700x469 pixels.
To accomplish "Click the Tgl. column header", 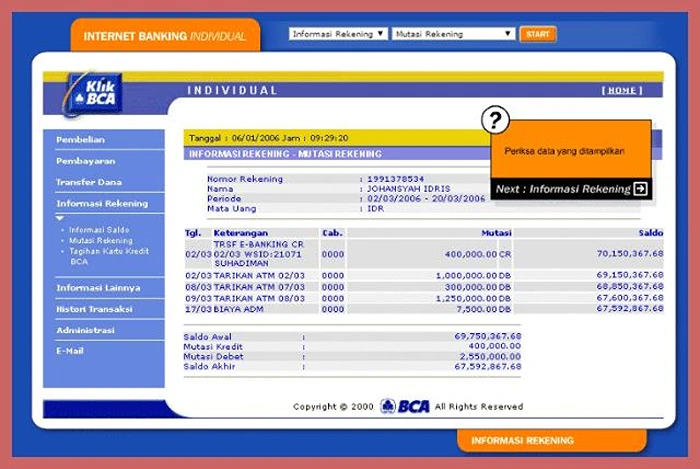I will 193,233.
